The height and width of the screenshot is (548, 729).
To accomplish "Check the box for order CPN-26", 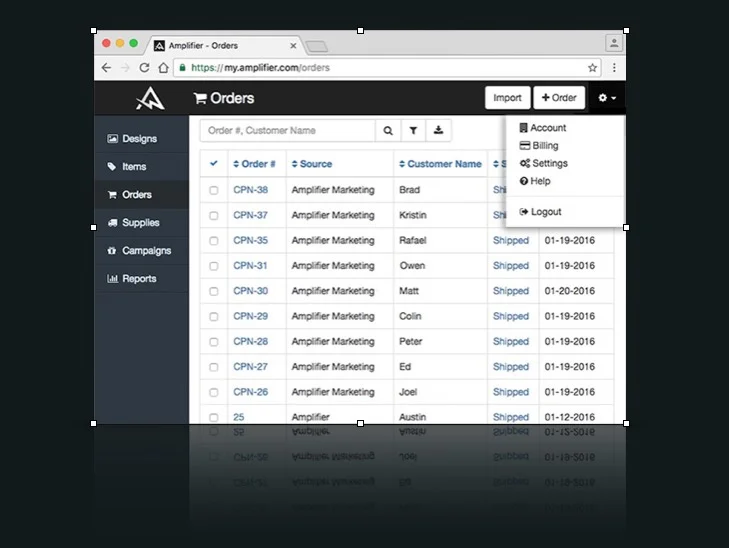I will tap(213, 392).
